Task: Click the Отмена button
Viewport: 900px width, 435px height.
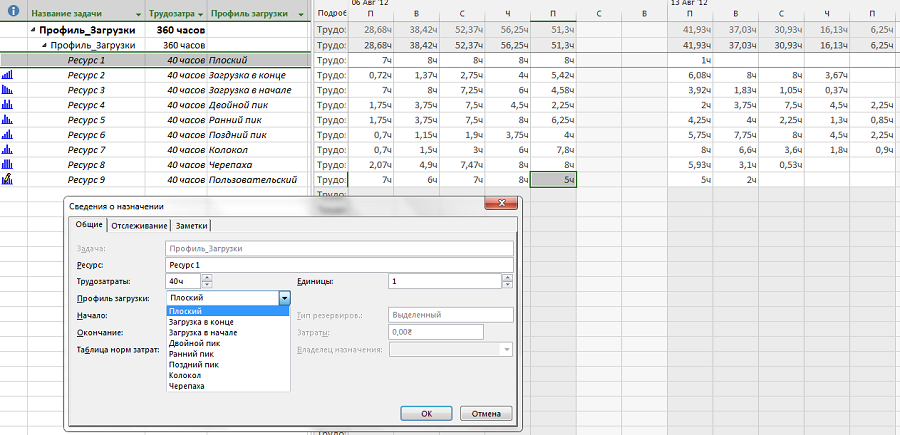Action: tap(486, 413)
